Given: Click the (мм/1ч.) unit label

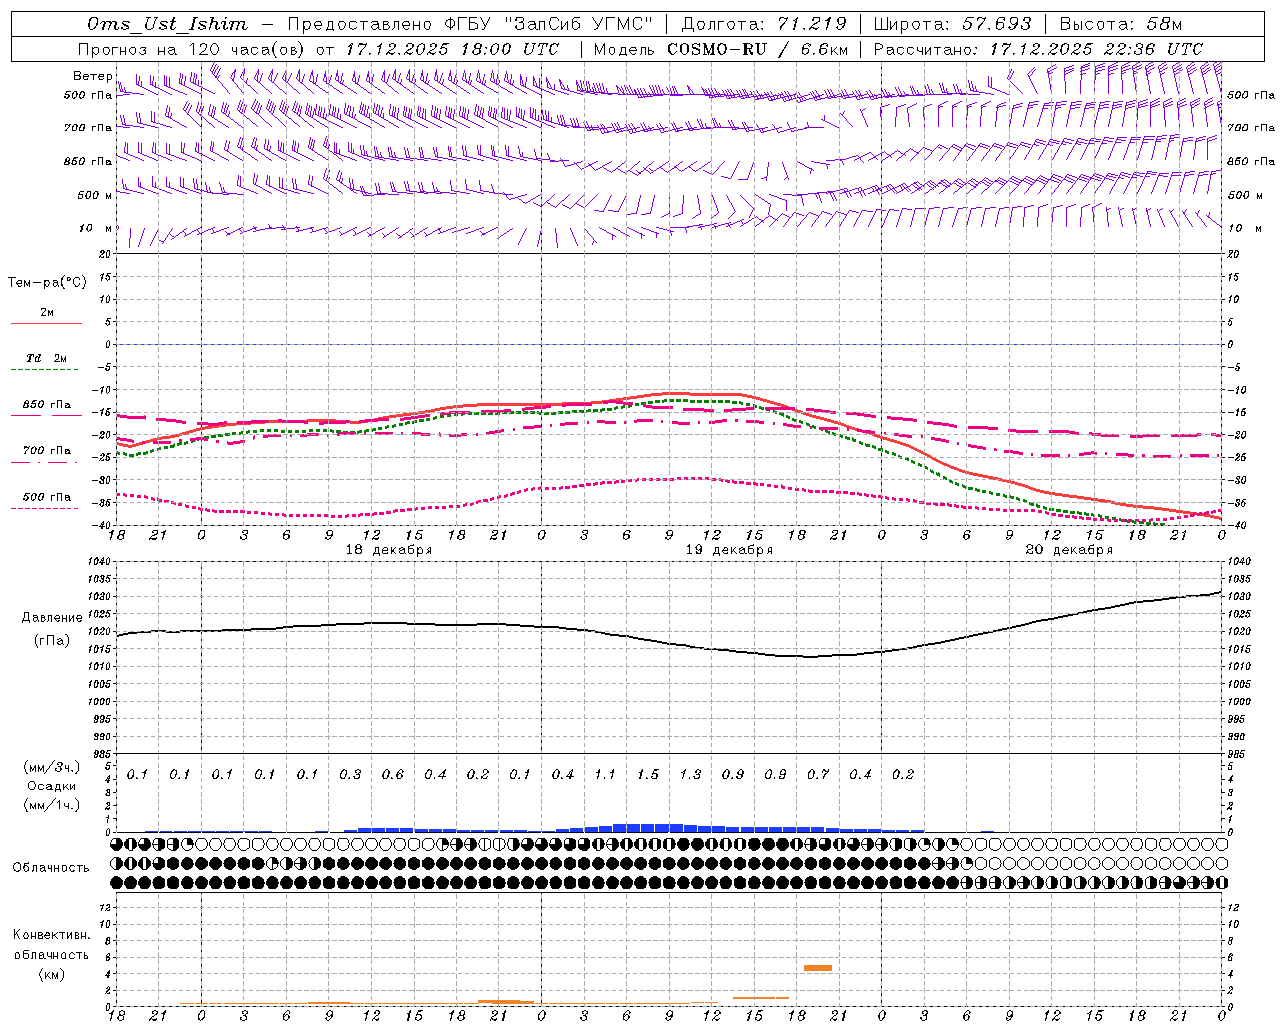Looking at the screenshot, I should pyautogui.click(x=52, y=804).
